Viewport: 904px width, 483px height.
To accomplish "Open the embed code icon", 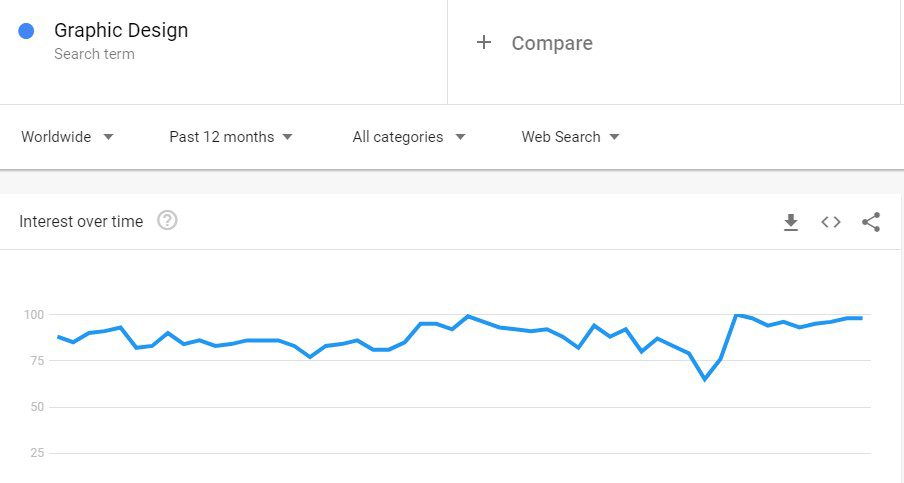I will [x=831, y=222].
